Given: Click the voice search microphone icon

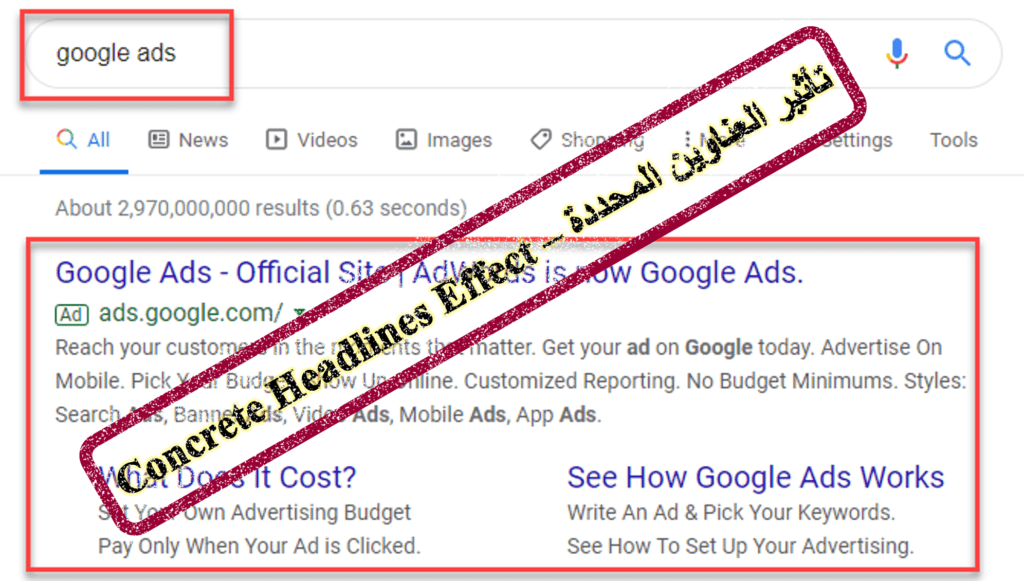Looking at the screenshot, I should (x=897, y=53).
